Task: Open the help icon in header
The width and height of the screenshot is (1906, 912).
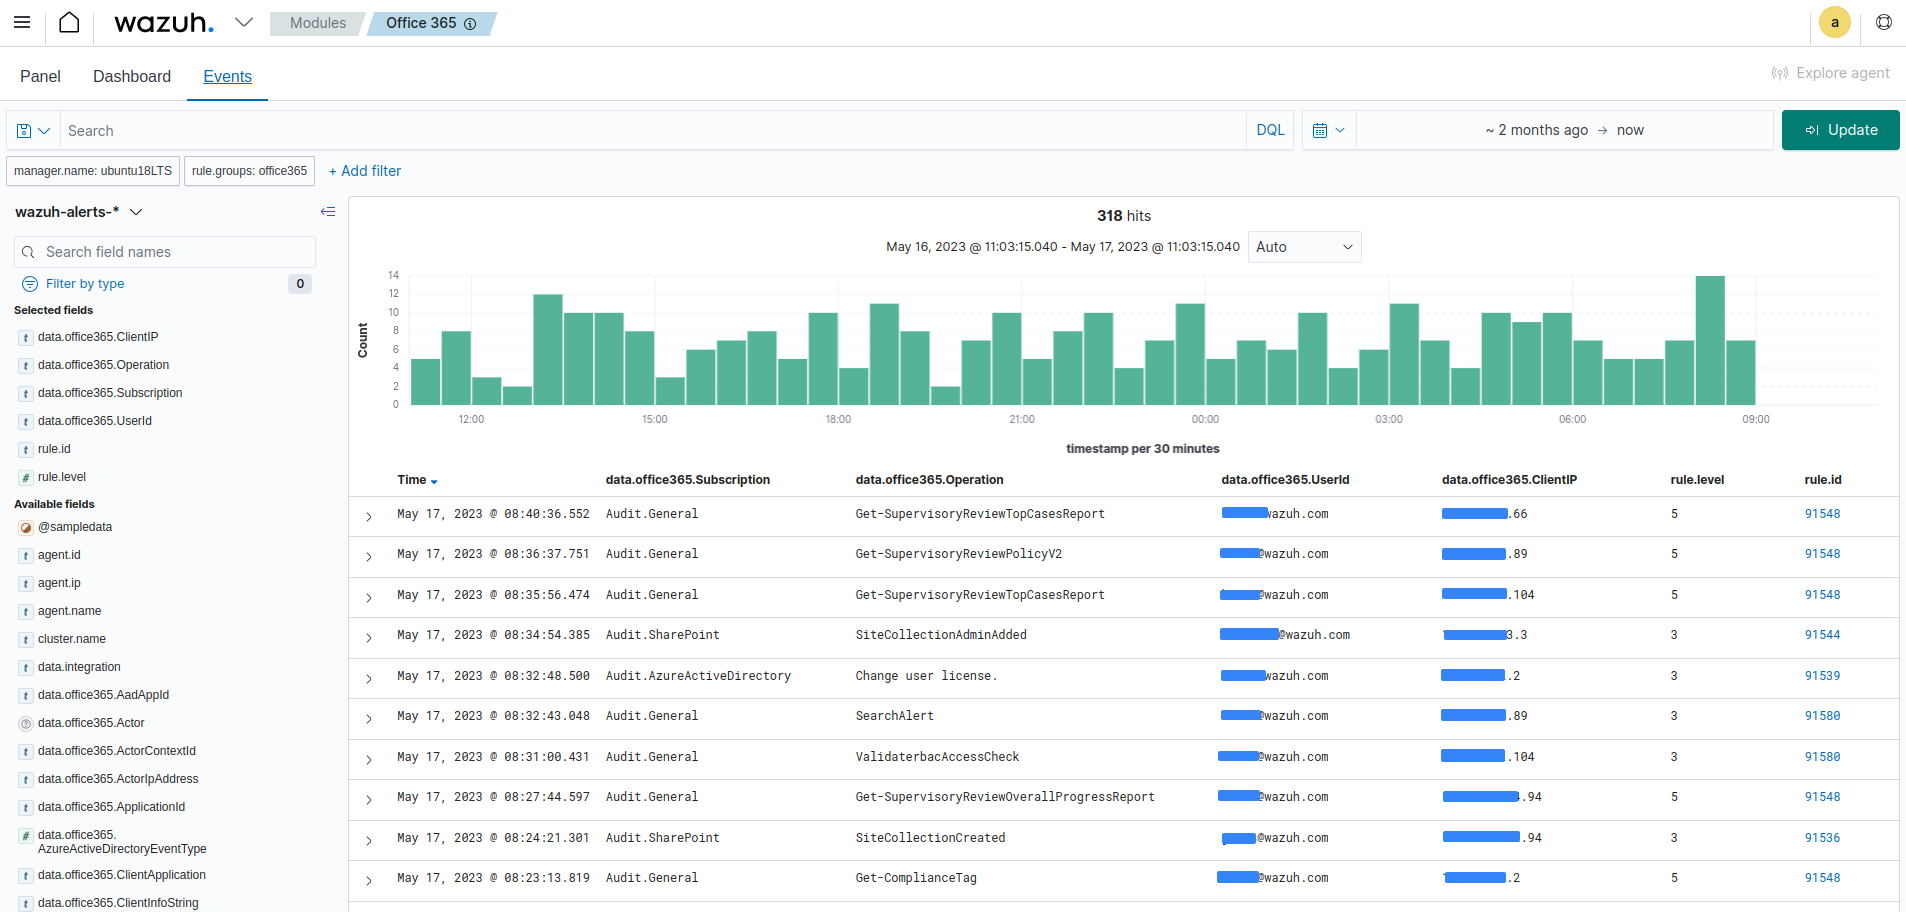Action: coord(1884,22)
